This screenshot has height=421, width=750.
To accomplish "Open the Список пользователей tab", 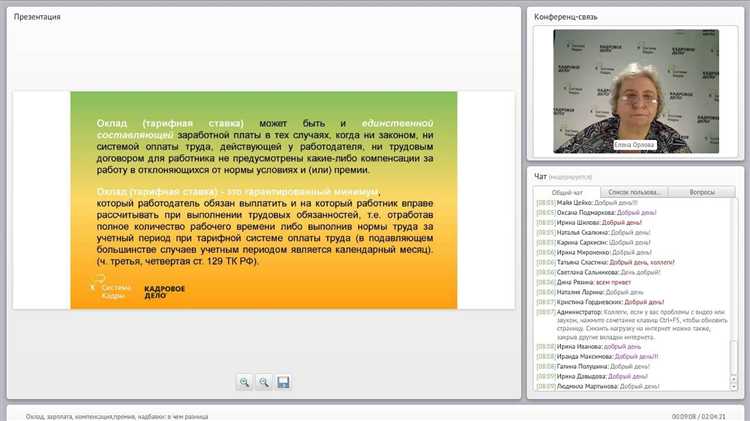I will point(636,192).
